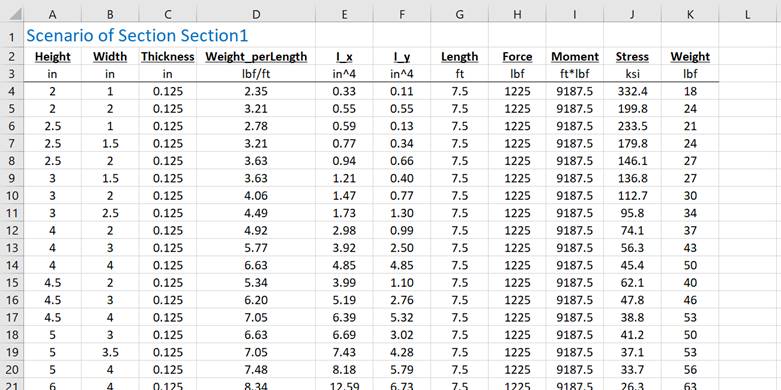Select Weight_perLength value 4.92
The width and height of the screenshot is (781, 390).
pos(256,231)
